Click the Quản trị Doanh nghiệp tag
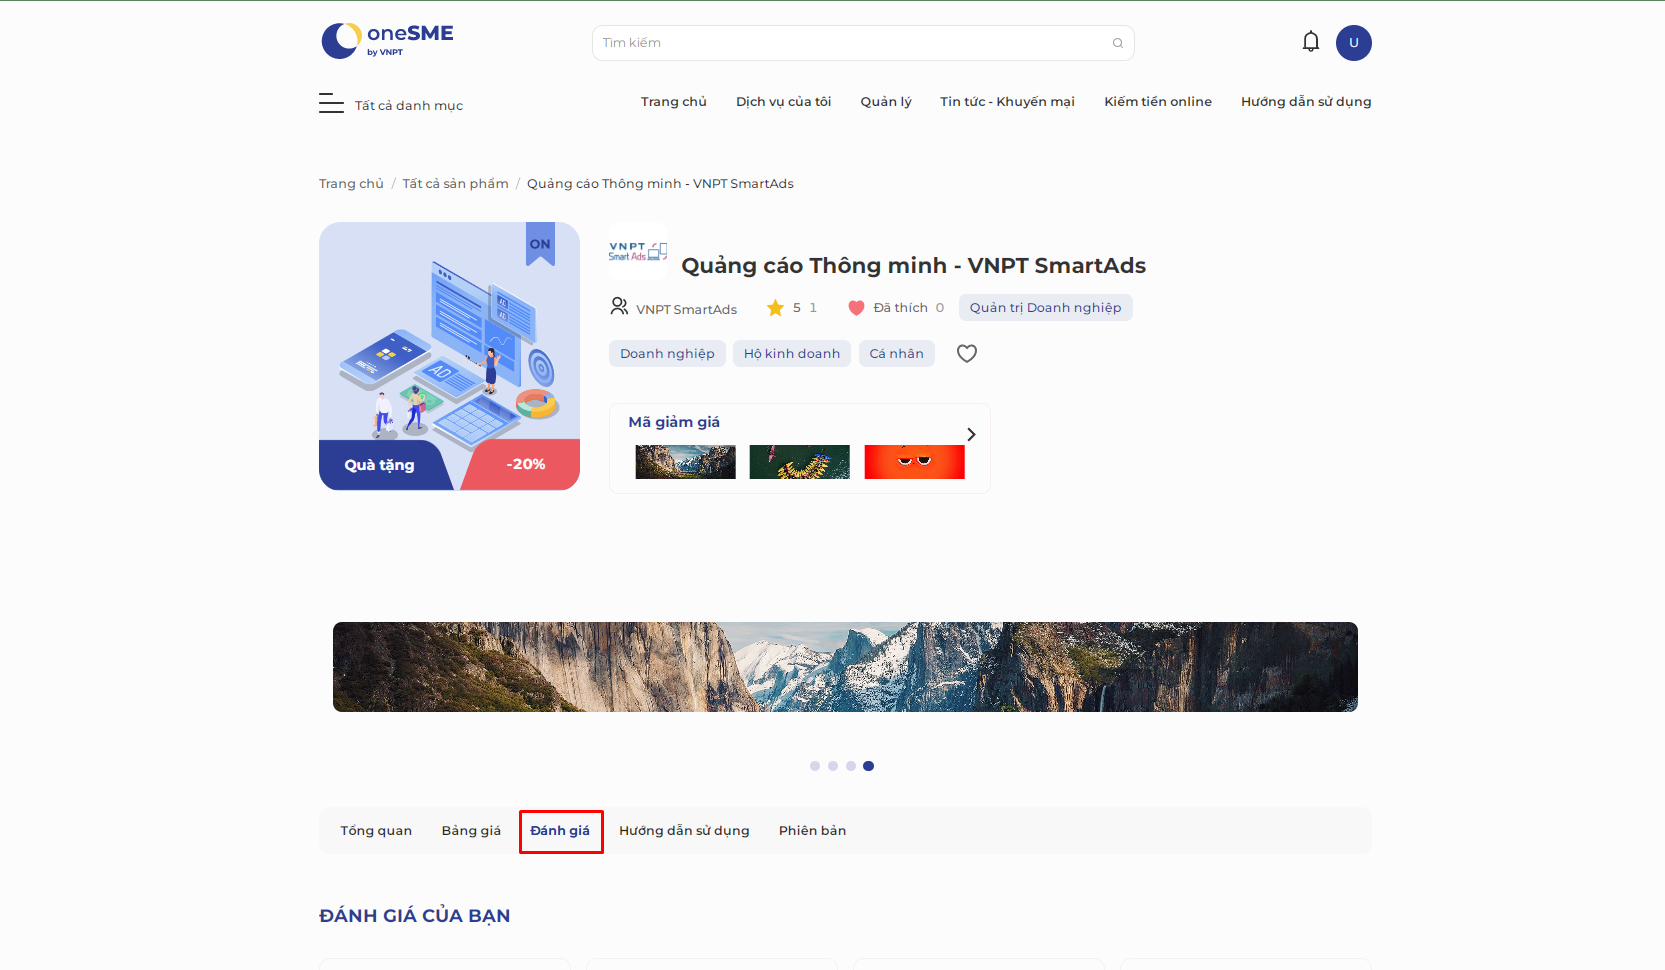Image resolution: width=1665 pixels, height=970 pixels. pos(1045,308)
